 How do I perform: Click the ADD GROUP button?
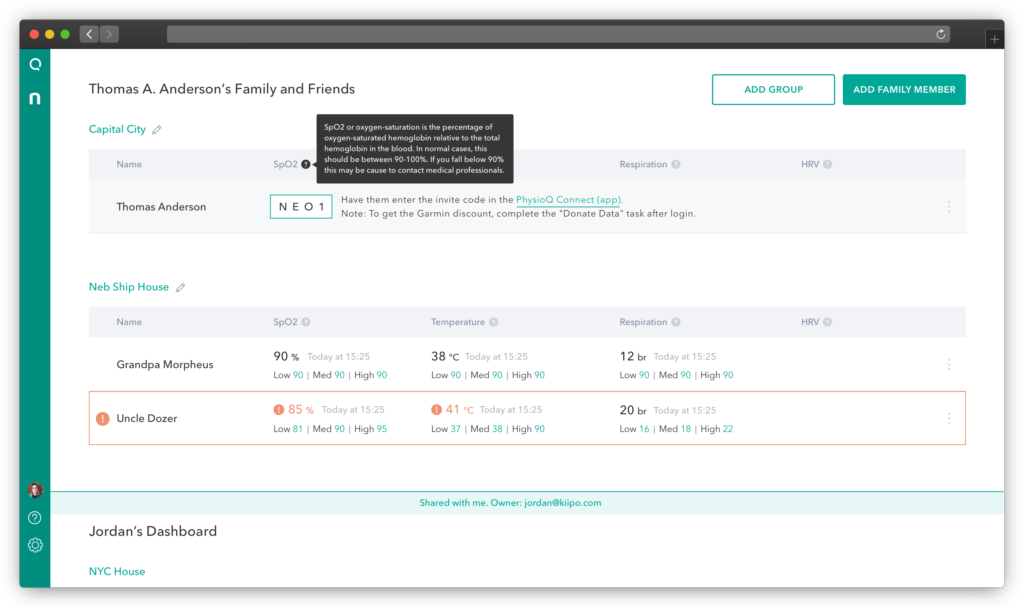[773, 90]
